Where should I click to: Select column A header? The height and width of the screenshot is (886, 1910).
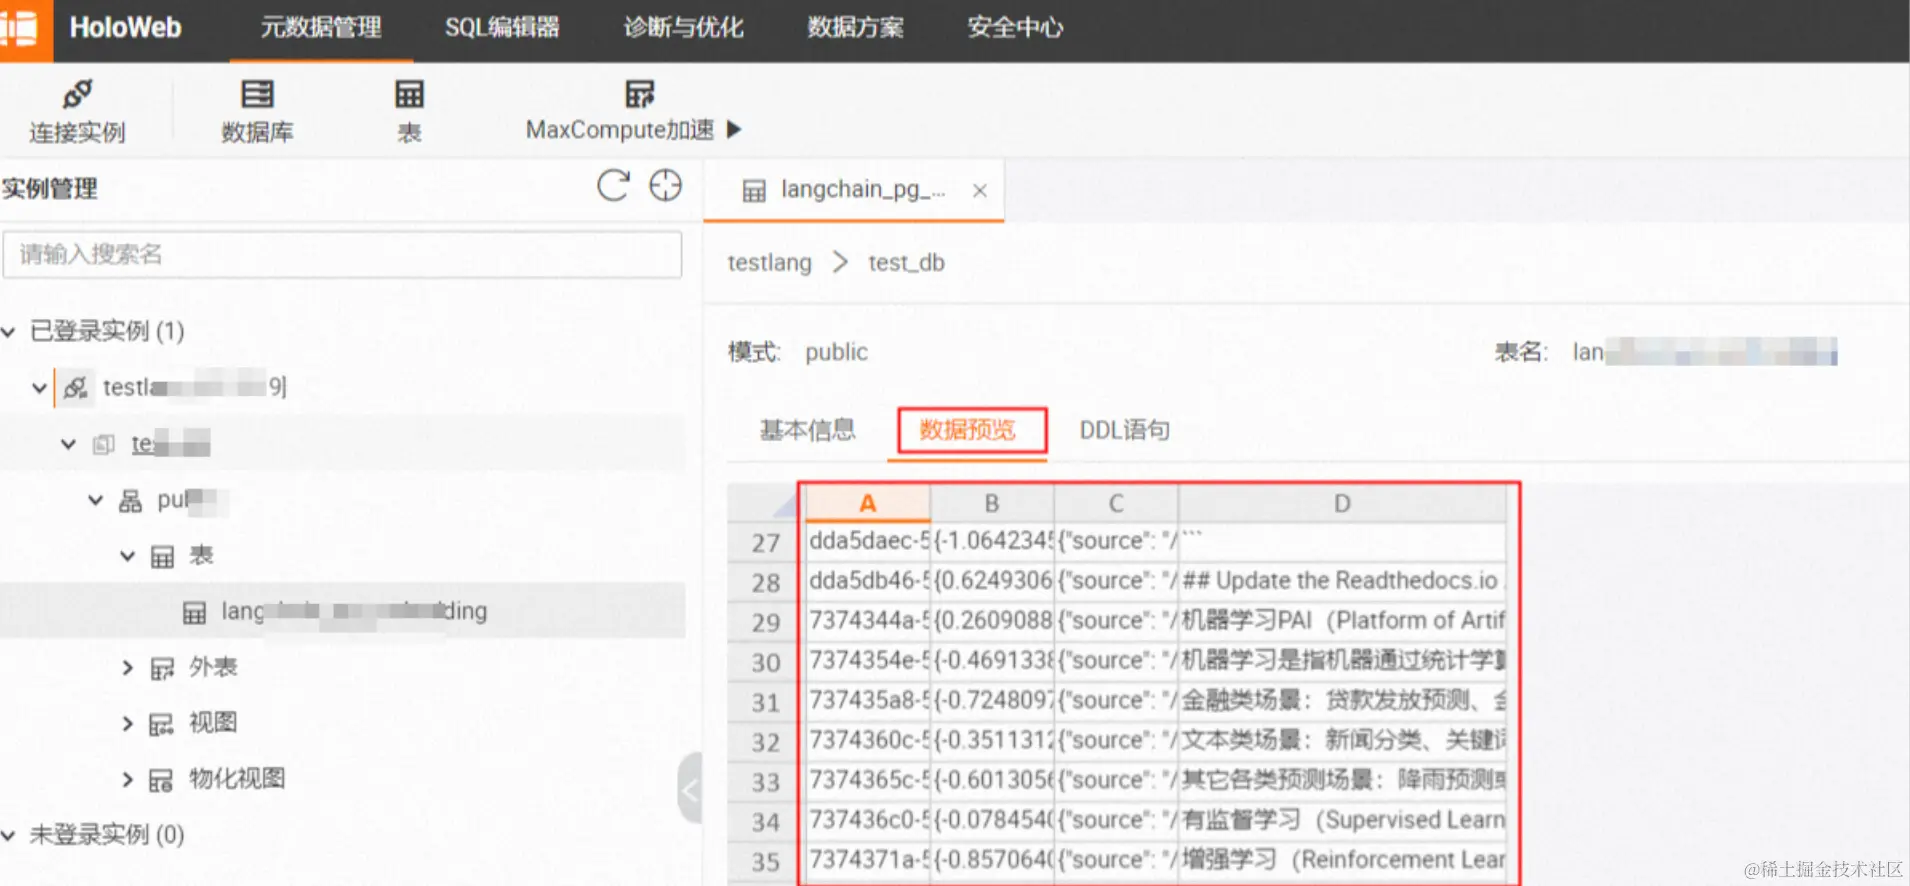click(x=868, y=503)
